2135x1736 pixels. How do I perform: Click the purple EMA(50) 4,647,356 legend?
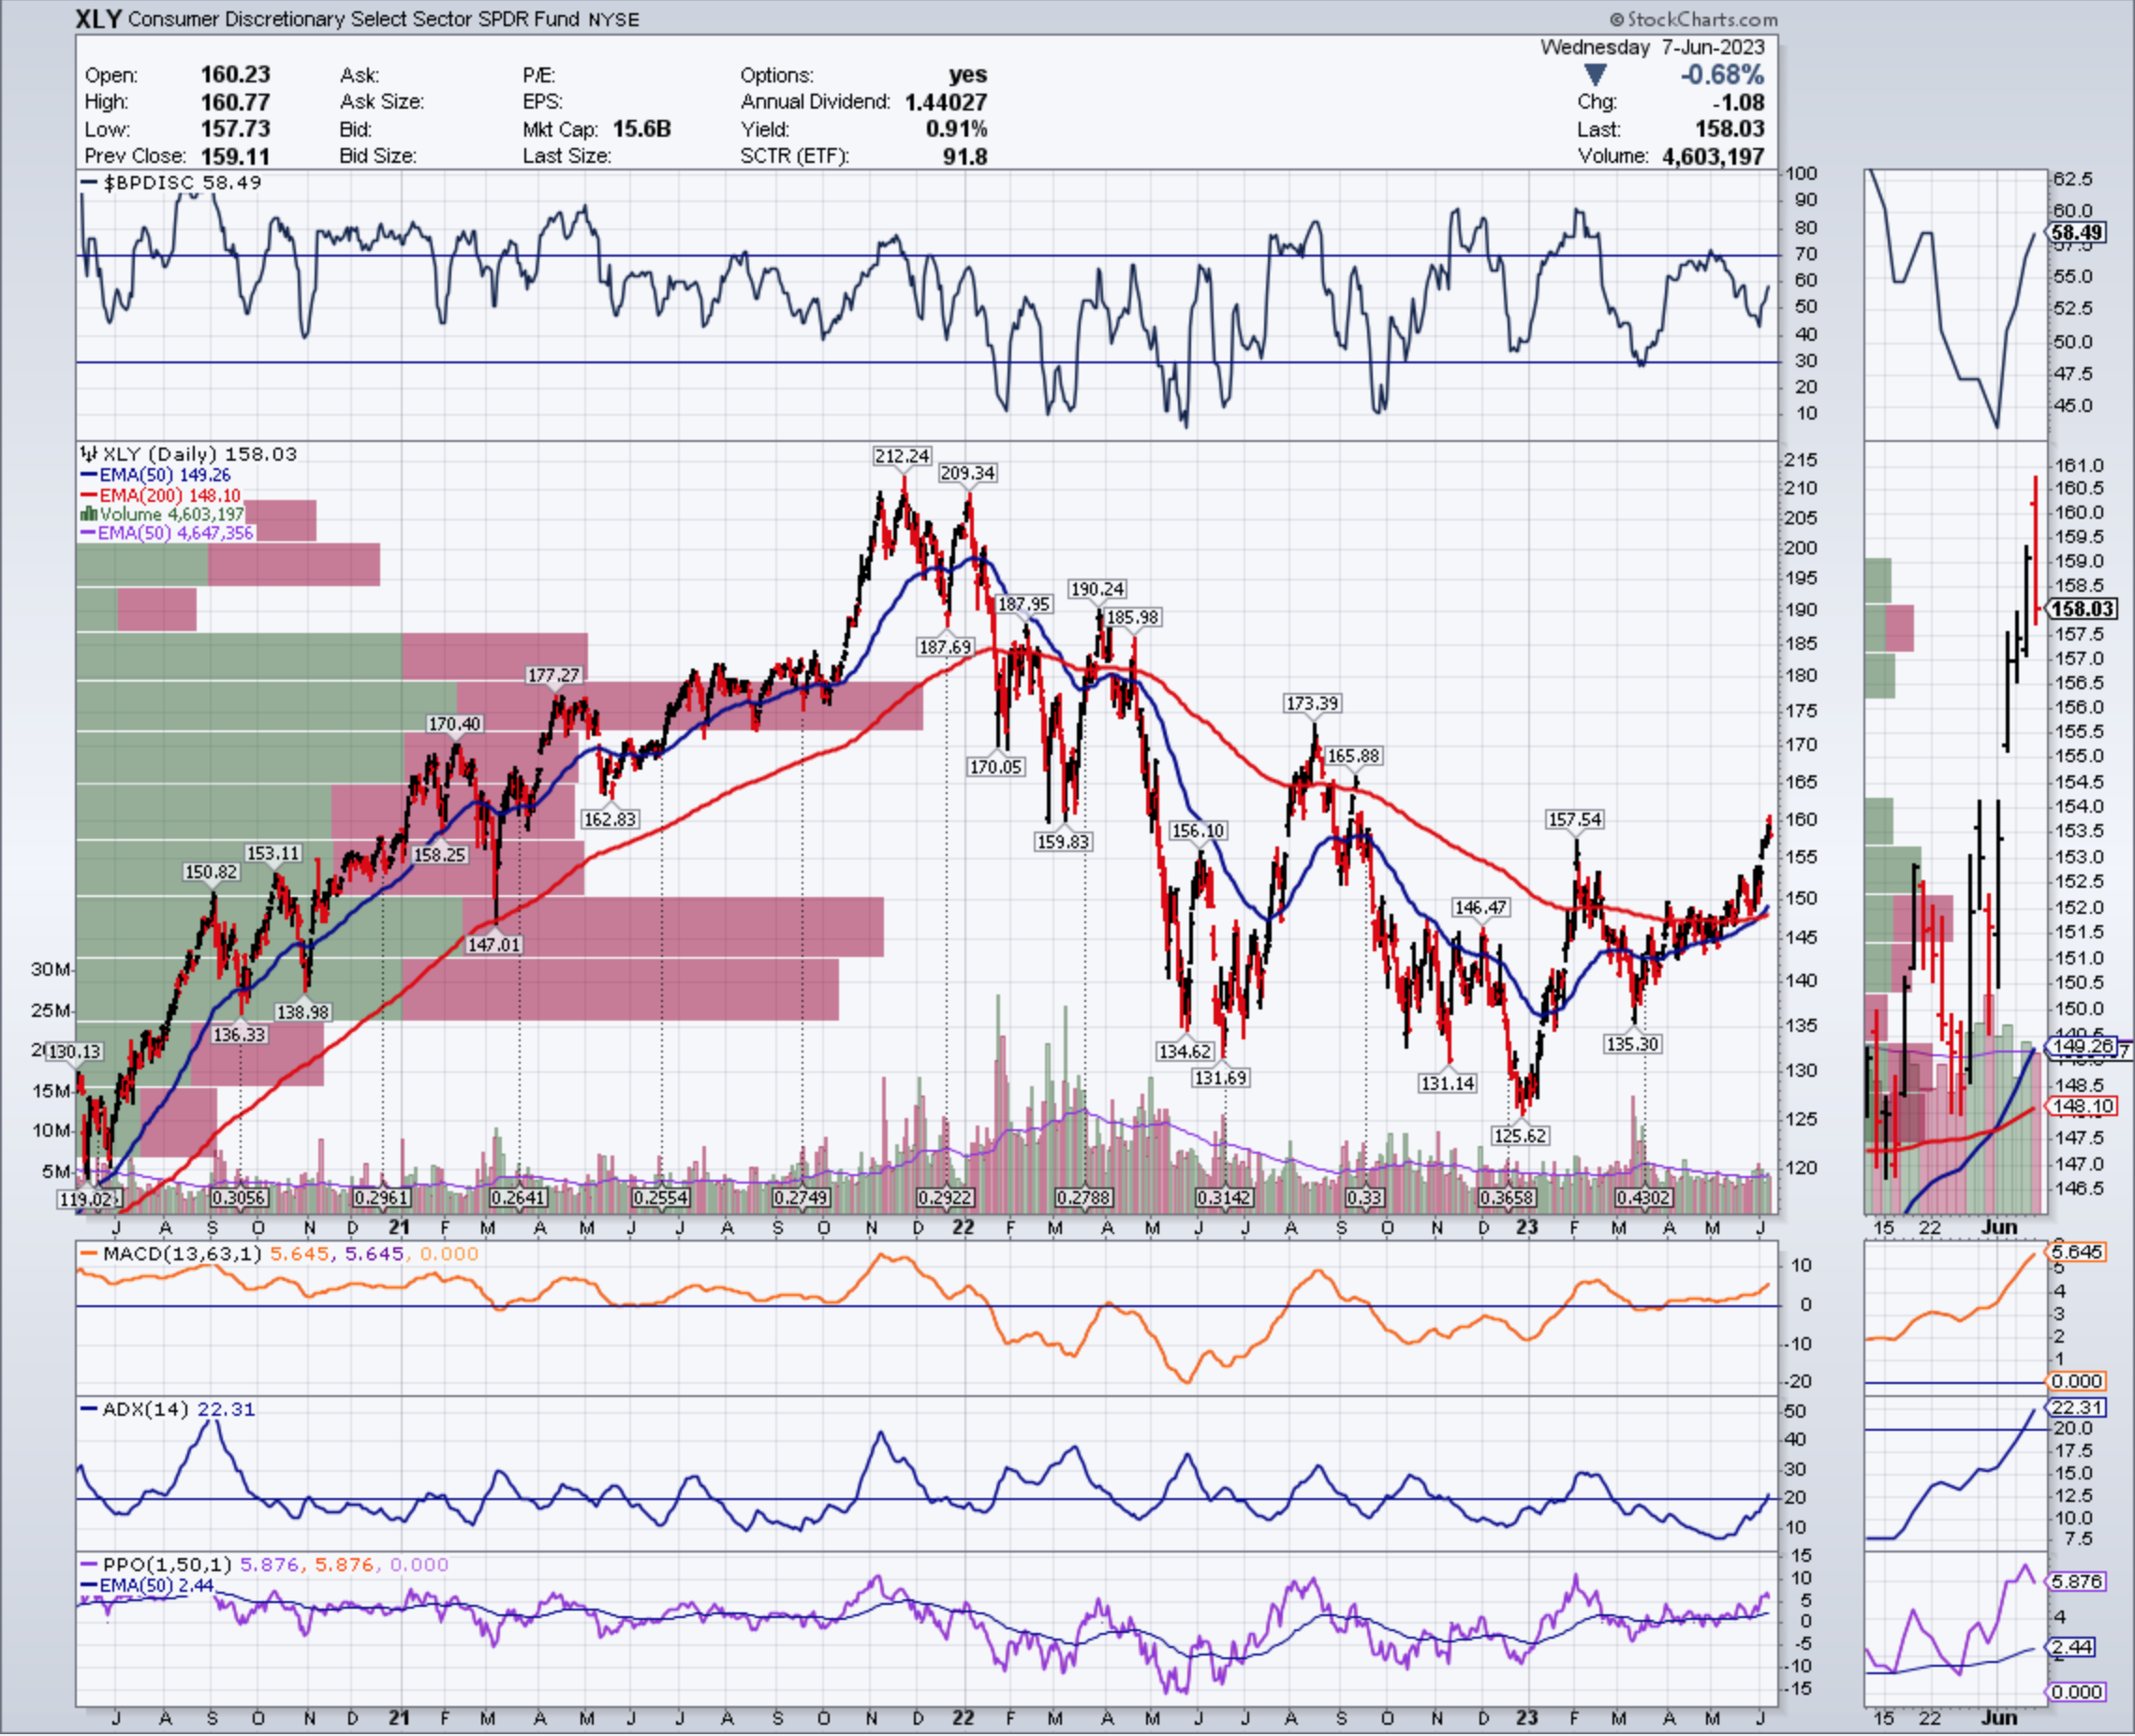pyautogui.click(x=167, y=533)
